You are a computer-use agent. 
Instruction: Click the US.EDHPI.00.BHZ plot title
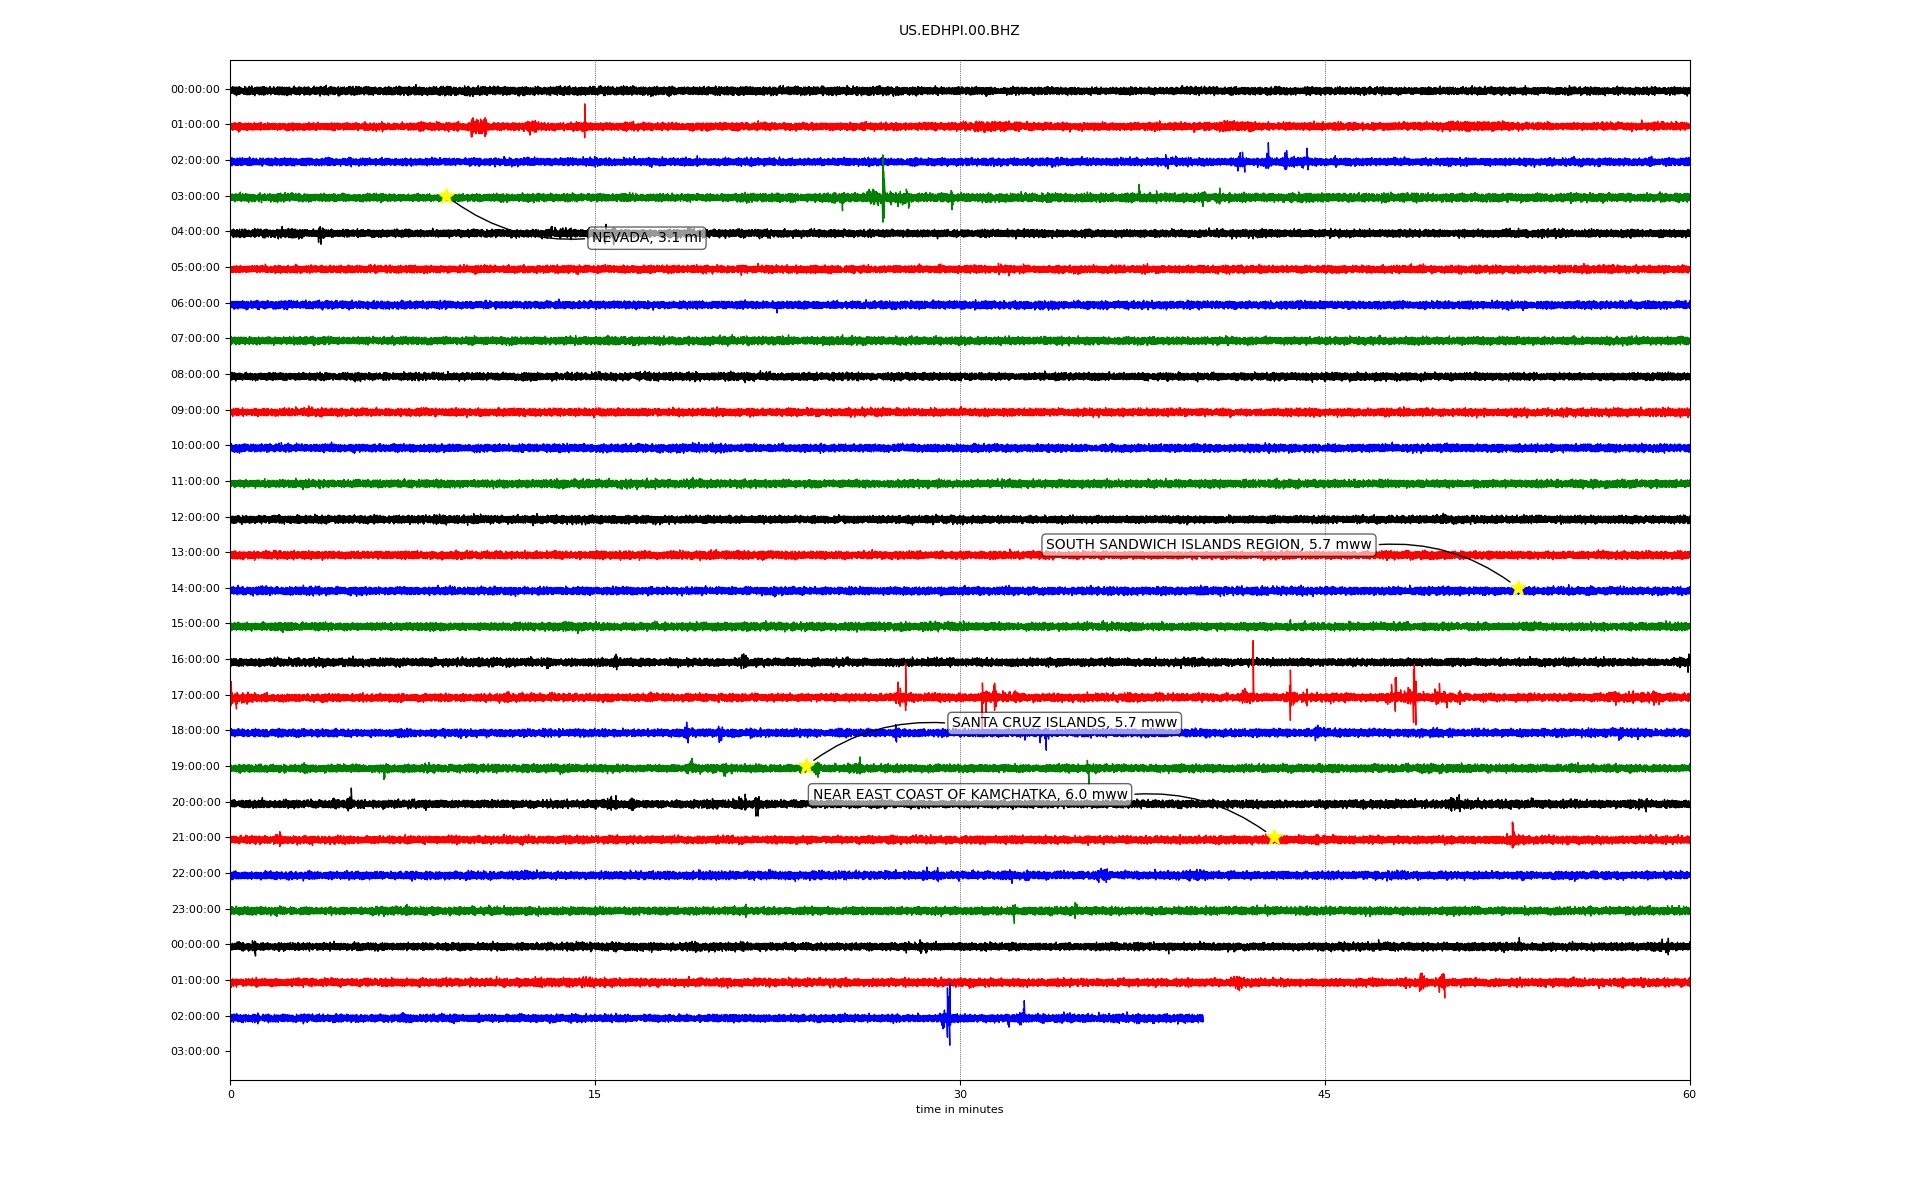coord(959,31)
